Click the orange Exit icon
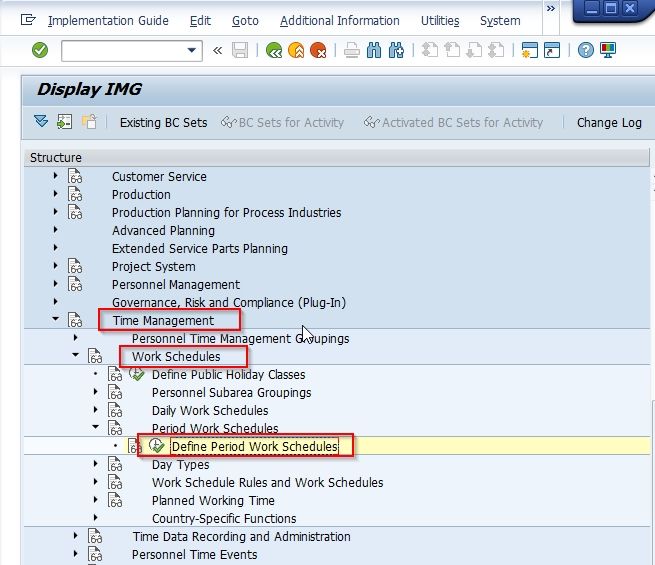Screen dimensions: 655x565 point(296,51)
